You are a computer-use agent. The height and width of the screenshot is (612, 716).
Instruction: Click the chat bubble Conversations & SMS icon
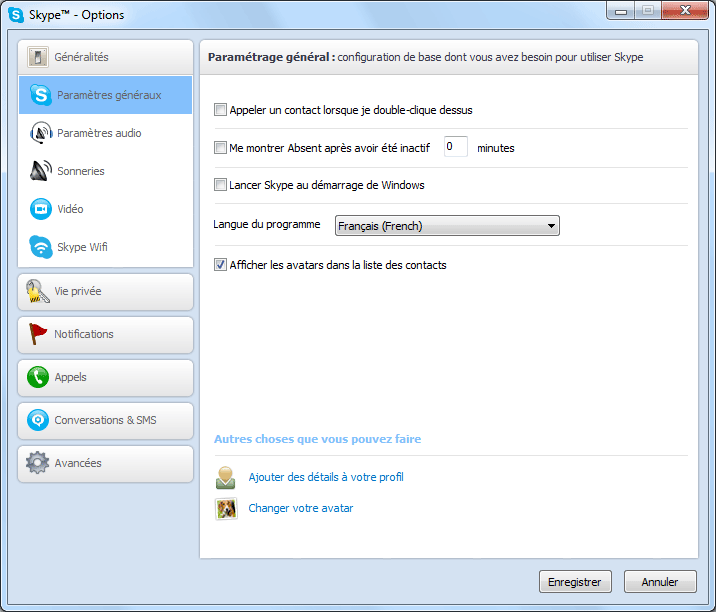click(x=37, y=420)
